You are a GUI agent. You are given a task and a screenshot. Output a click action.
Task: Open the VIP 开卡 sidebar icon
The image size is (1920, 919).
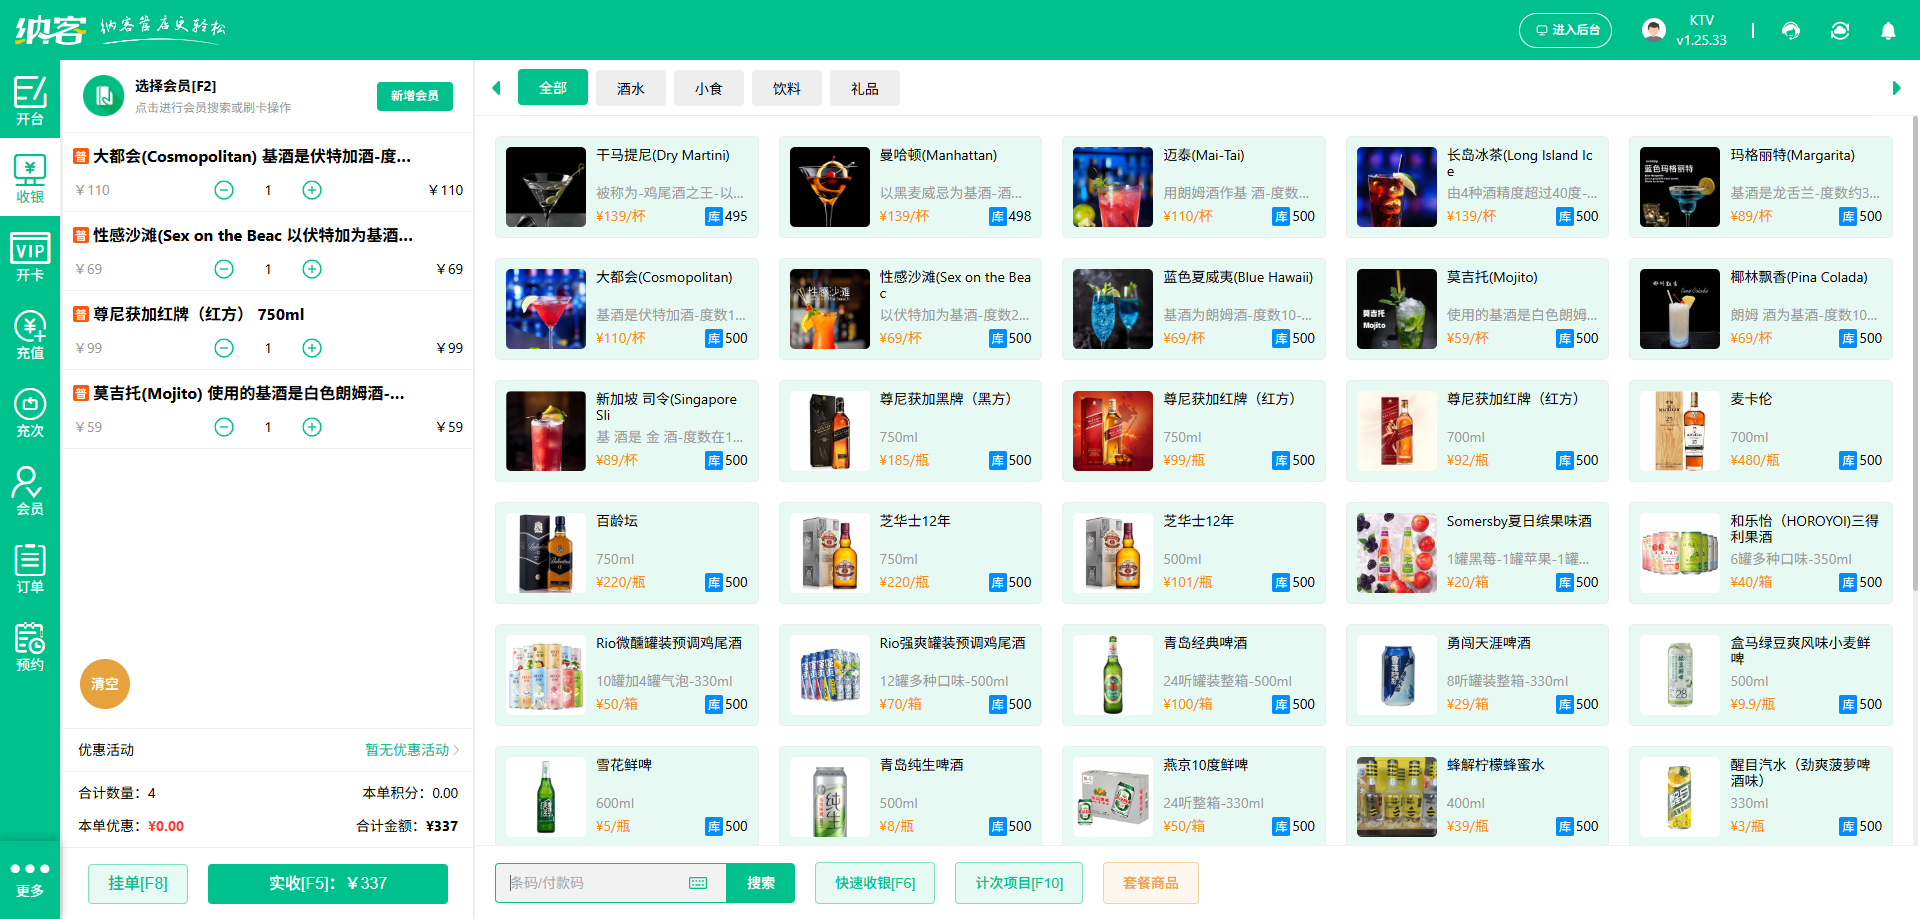tap(30, 256)
